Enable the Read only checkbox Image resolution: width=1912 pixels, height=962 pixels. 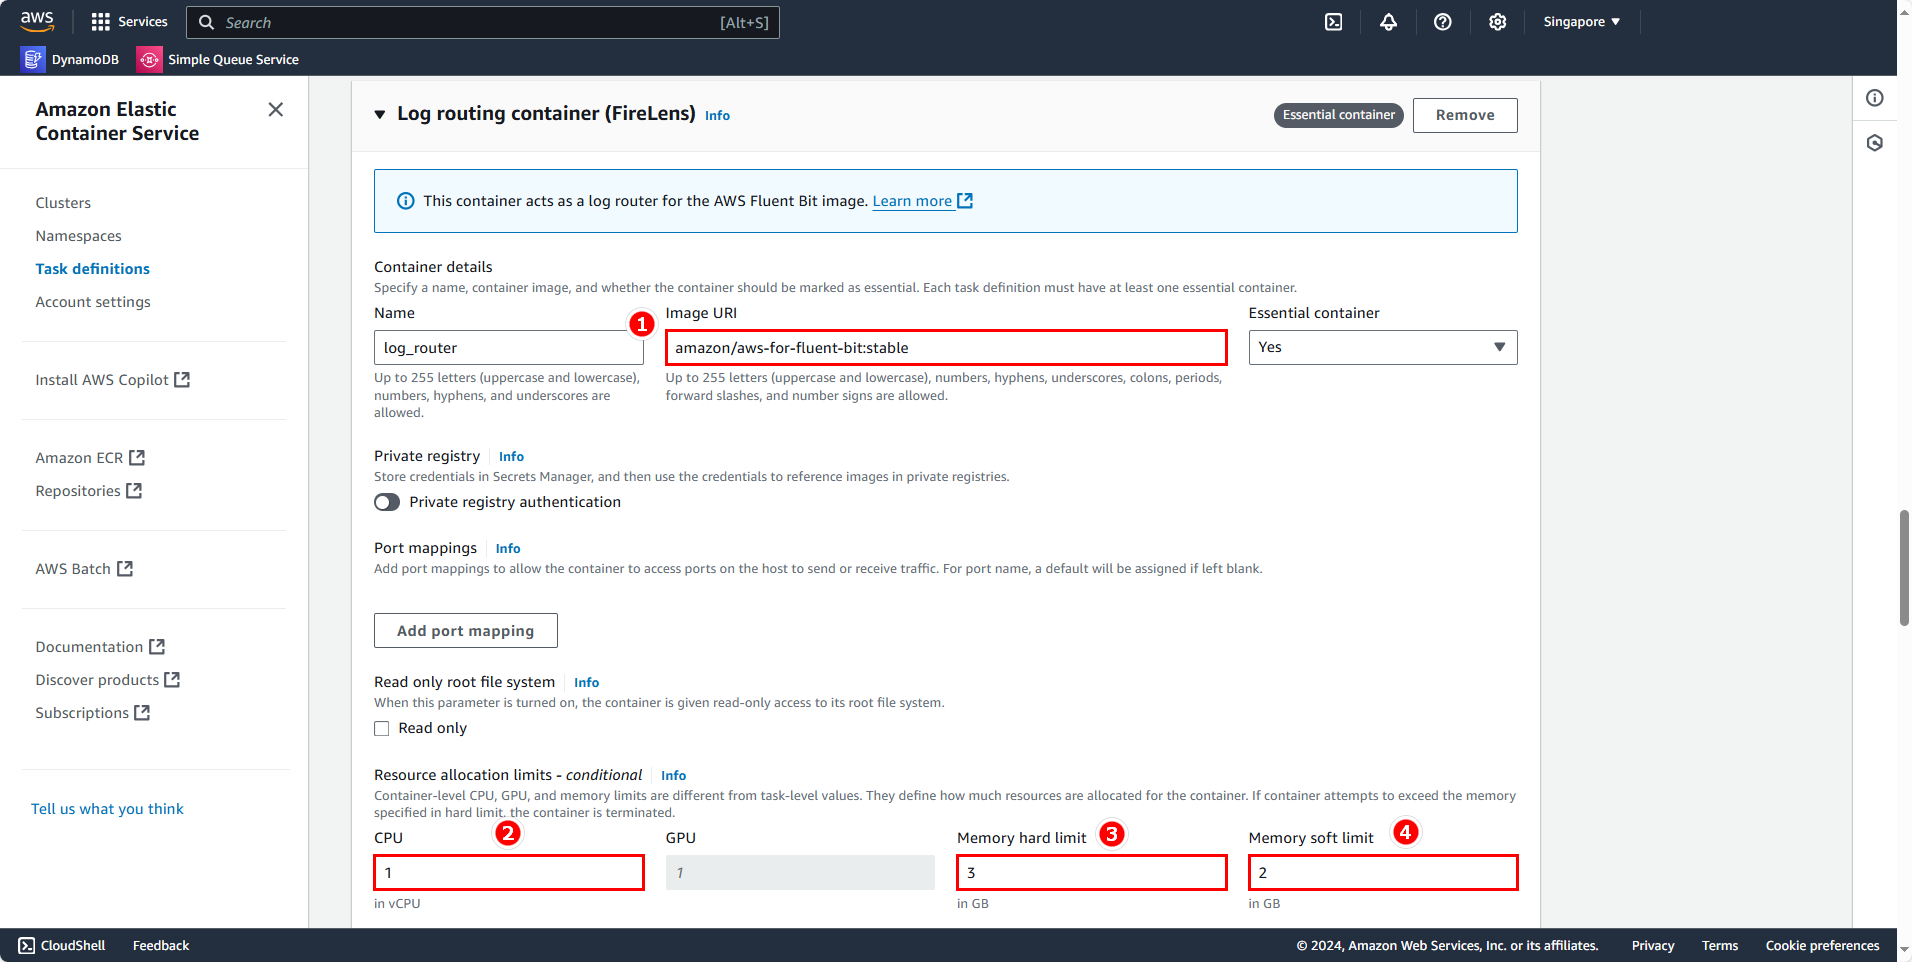pos(382,729)
